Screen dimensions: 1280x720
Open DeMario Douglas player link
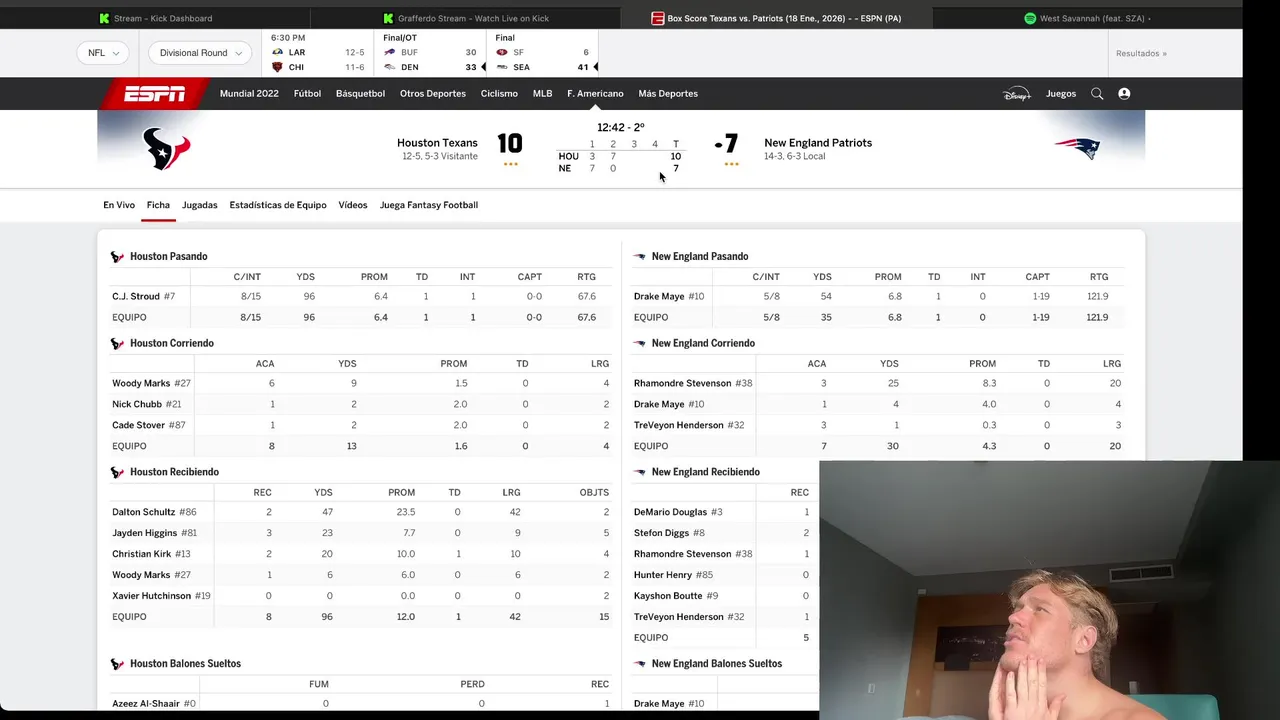(670, 513)
